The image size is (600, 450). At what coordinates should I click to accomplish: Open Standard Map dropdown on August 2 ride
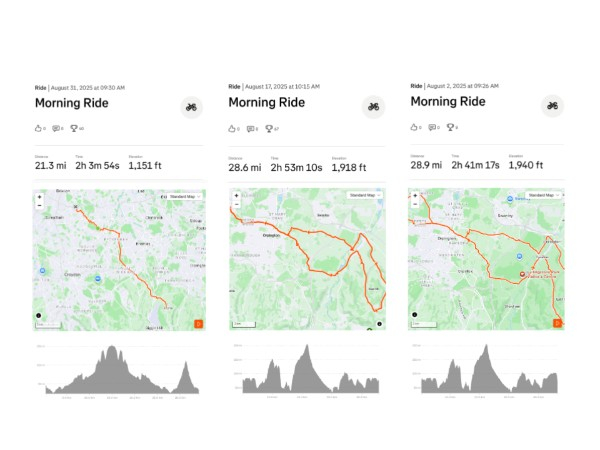pyautogui.click(x=541, y=196)
